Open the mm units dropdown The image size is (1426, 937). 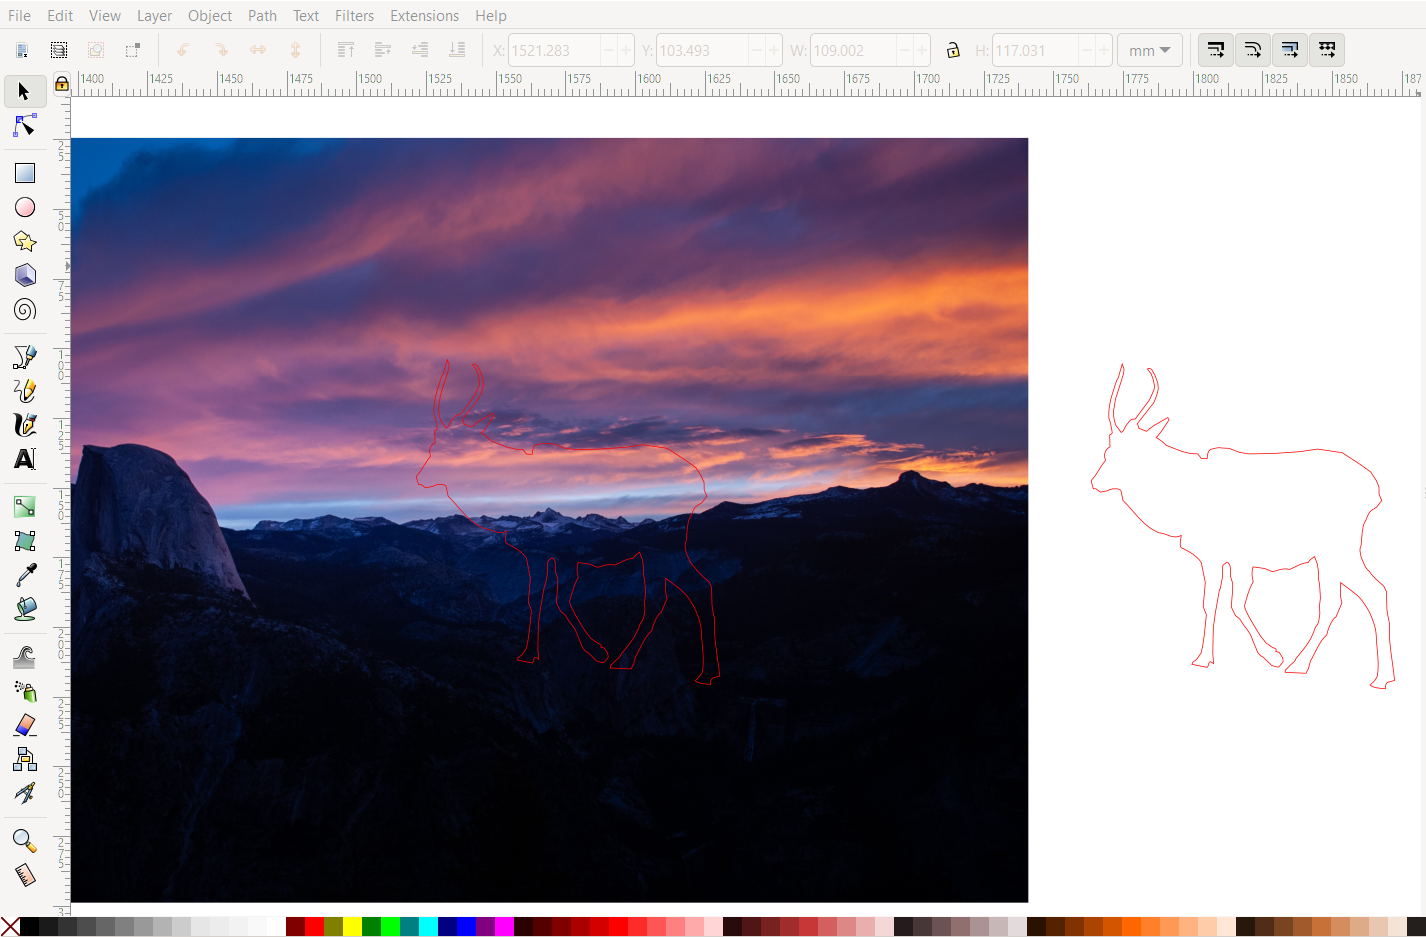coord(1150,50)
